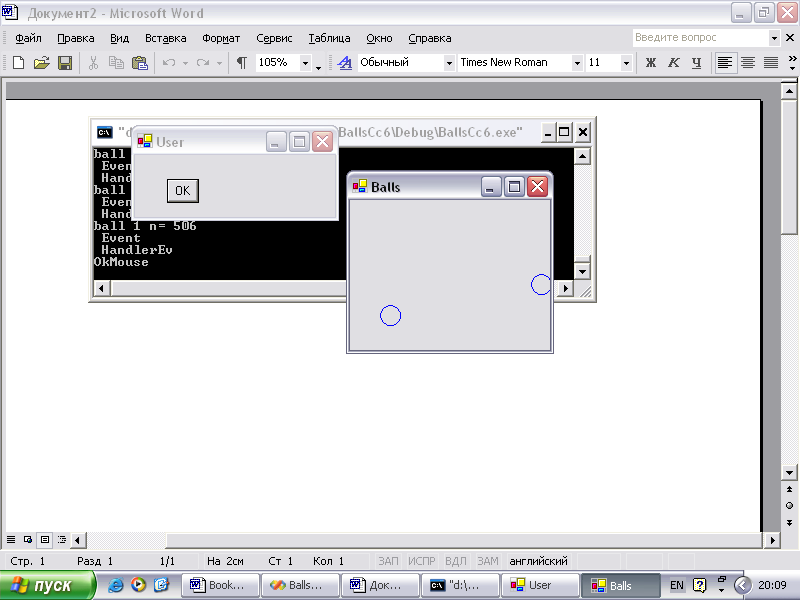Screen dimensions: 800x600
Task: Open the zoom 105% dropdown
Action: 305,63
